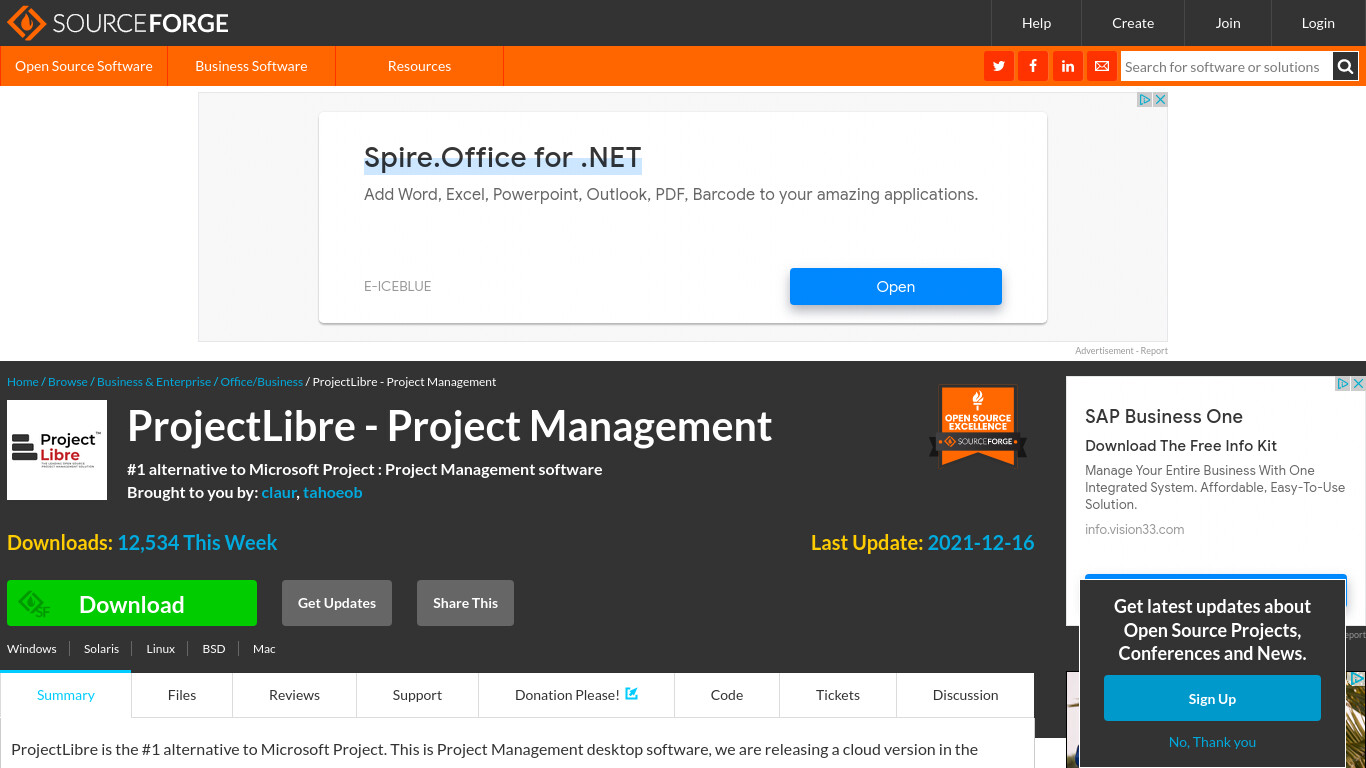The height and width of the screenshot is (768, 1366).
Task: Open the Business Software menu
Action: (251, 66)
